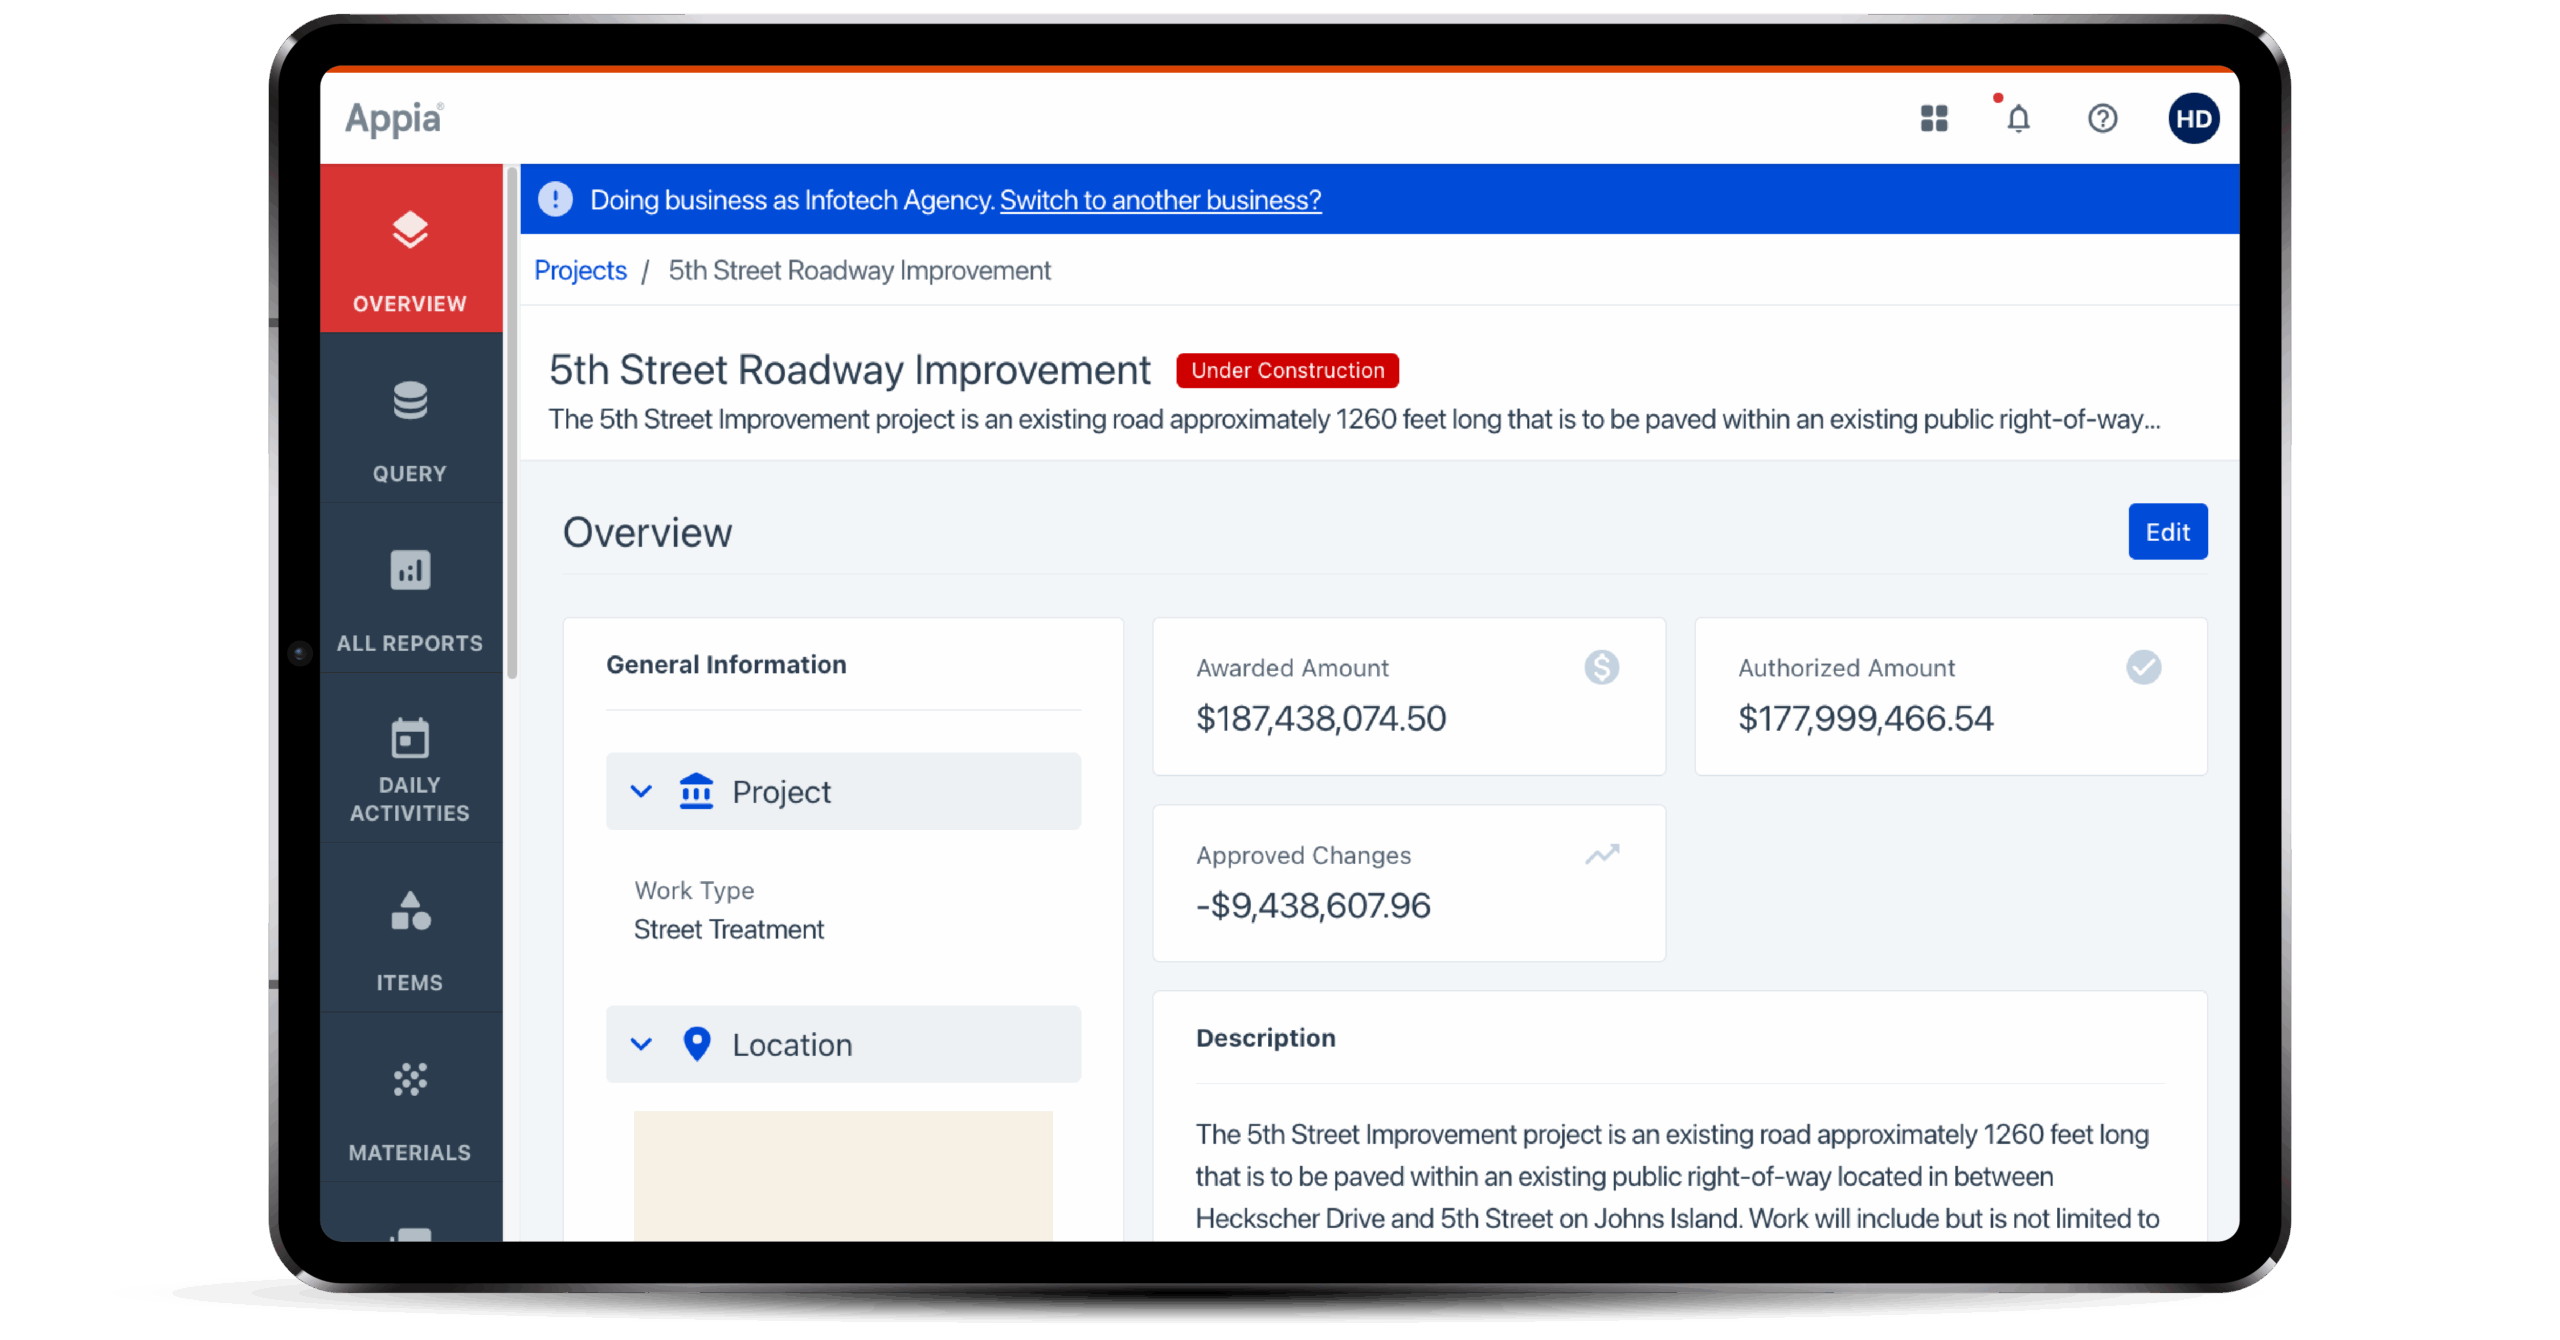Click Switch to another business link
Image resolution: width=2560 pixels, height=1340 pixels.
(1160, 200)
